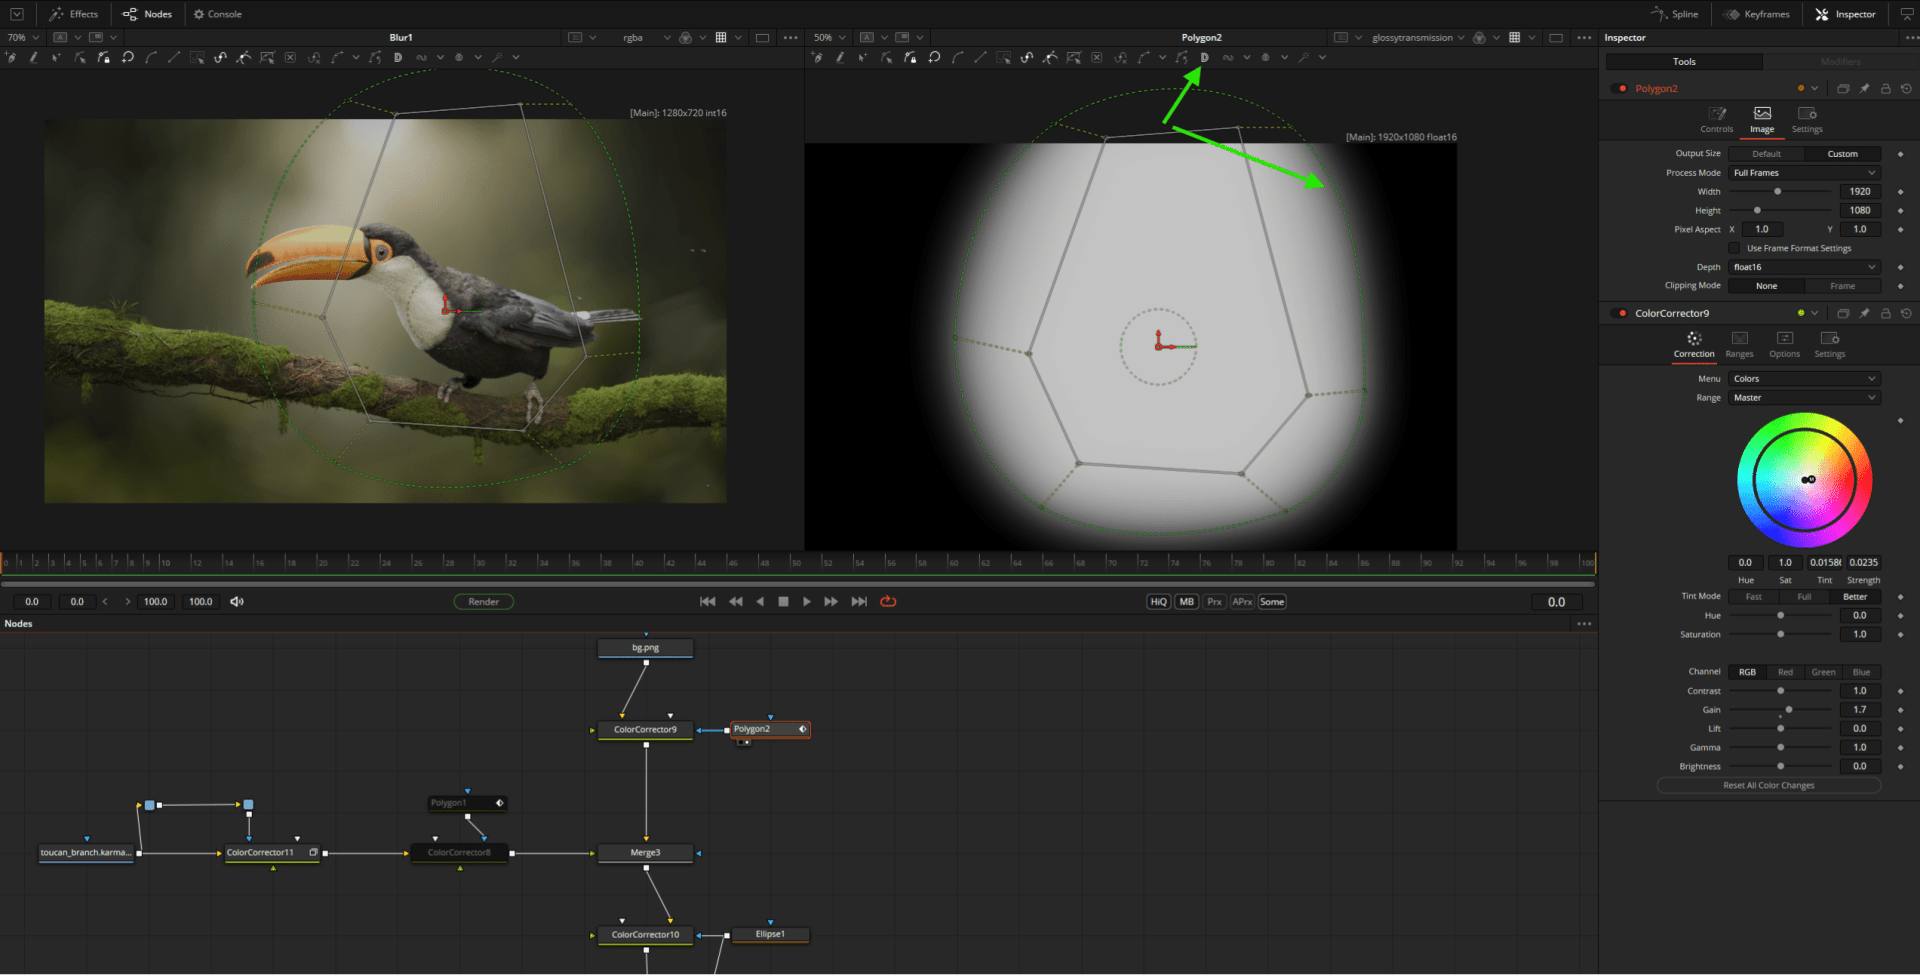The image size is (1920, 975).
Task: Set Output Size to Default
Action: 1766,153
